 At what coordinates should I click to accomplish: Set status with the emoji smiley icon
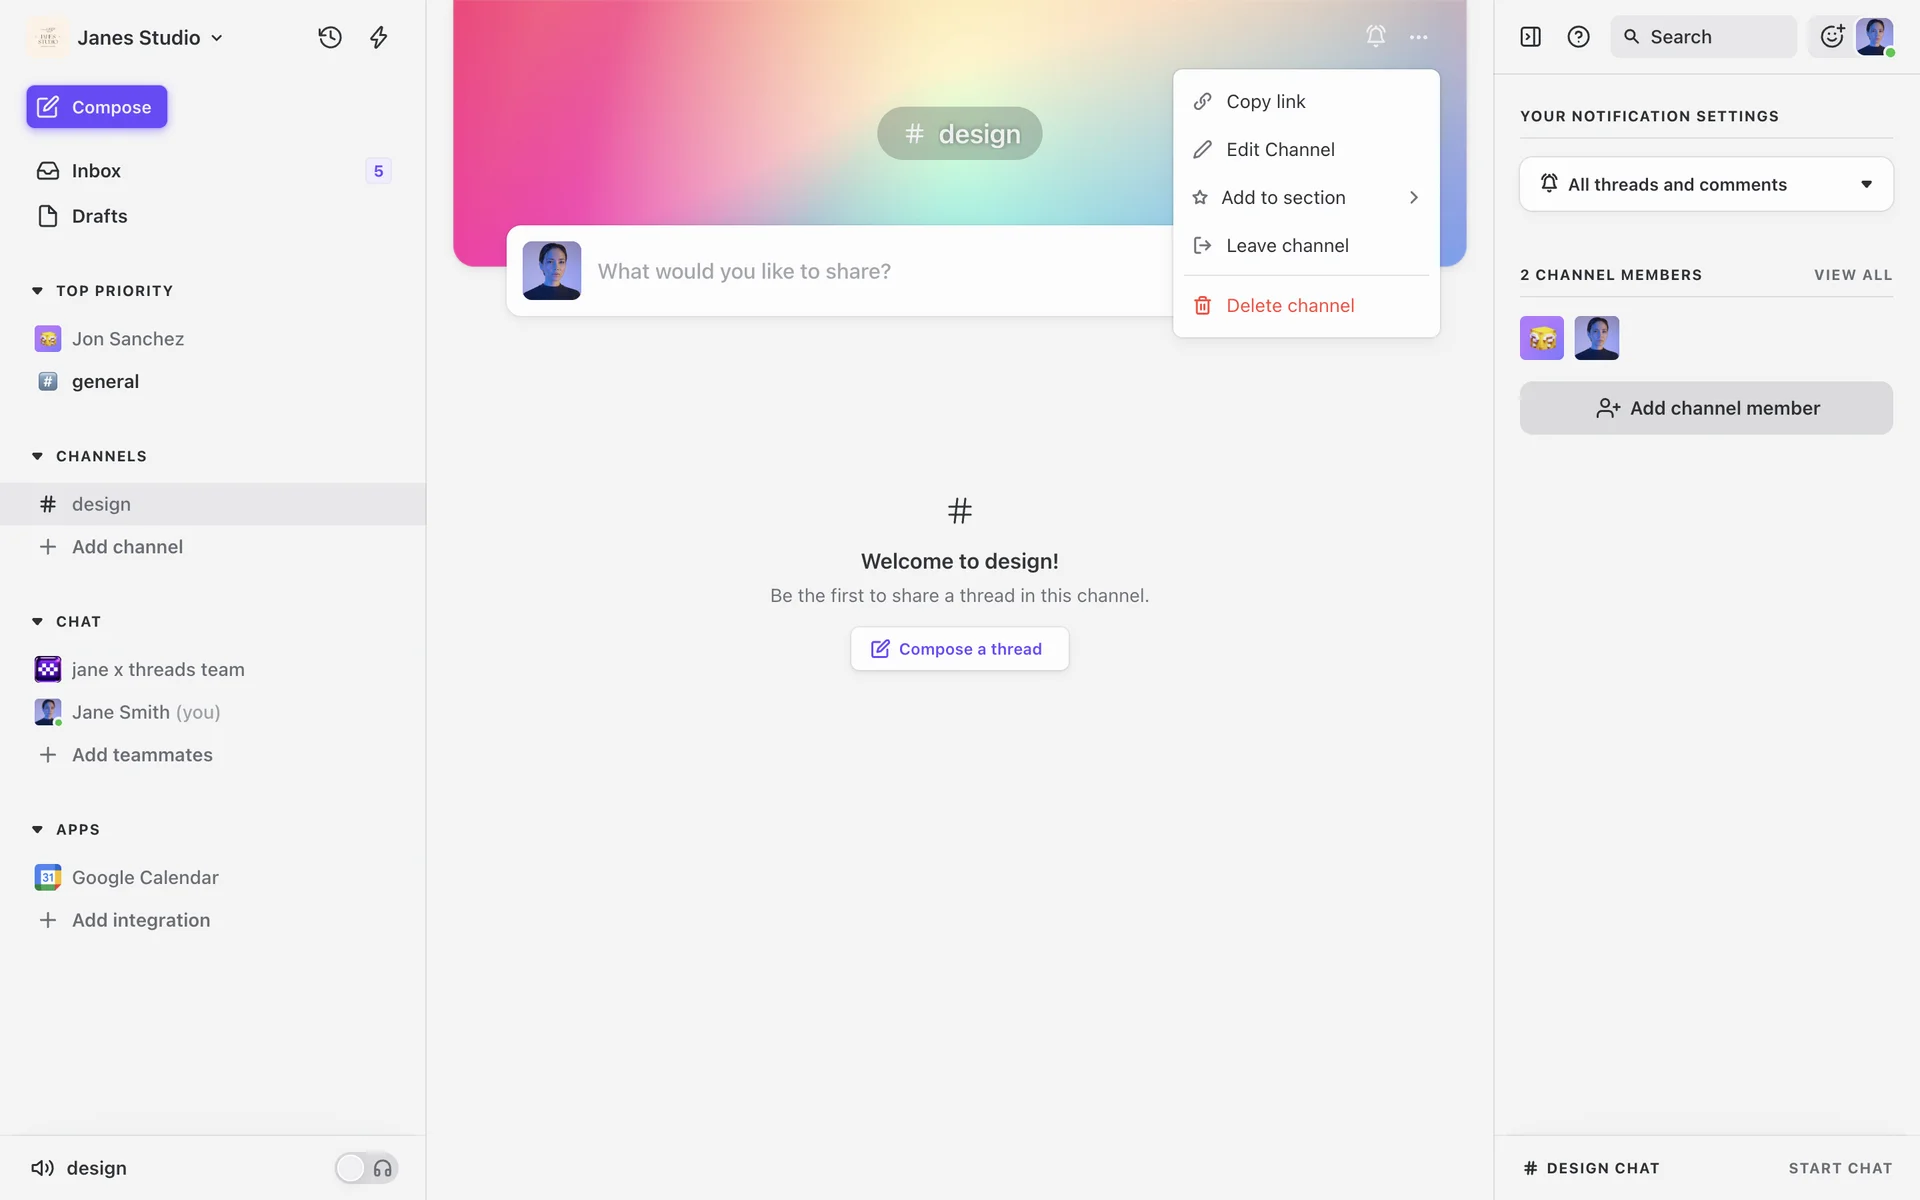tap(1832, 37)
